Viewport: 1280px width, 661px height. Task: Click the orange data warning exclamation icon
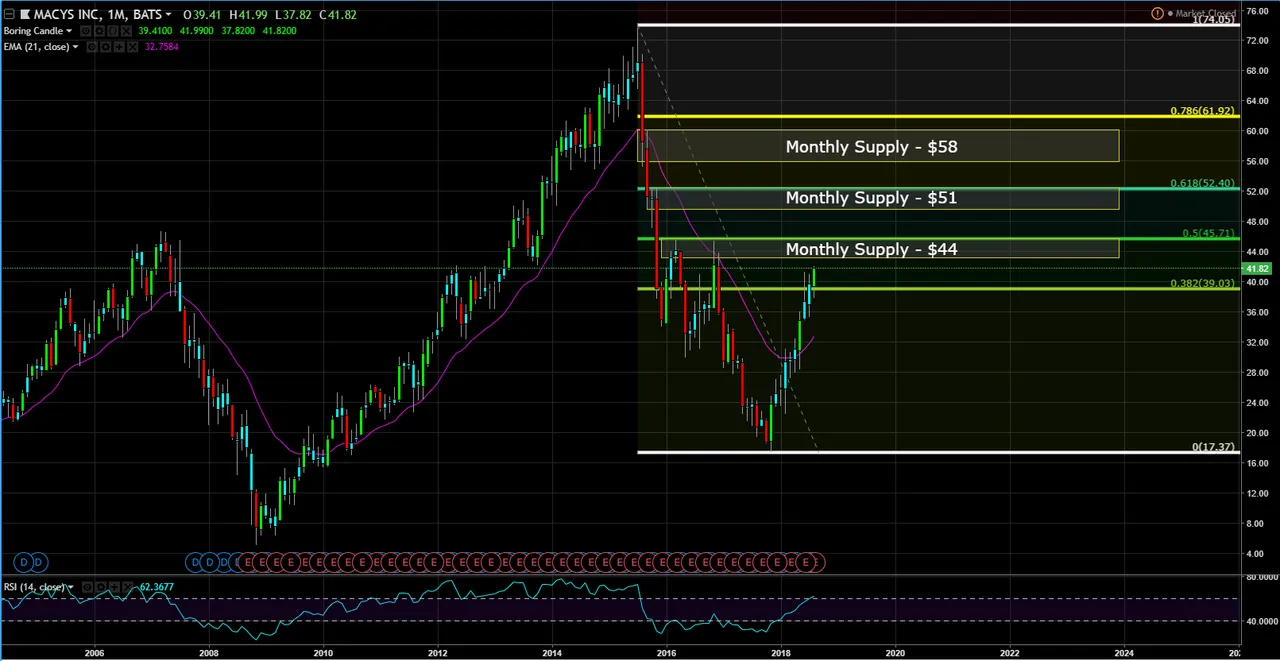coord(1157,14)
